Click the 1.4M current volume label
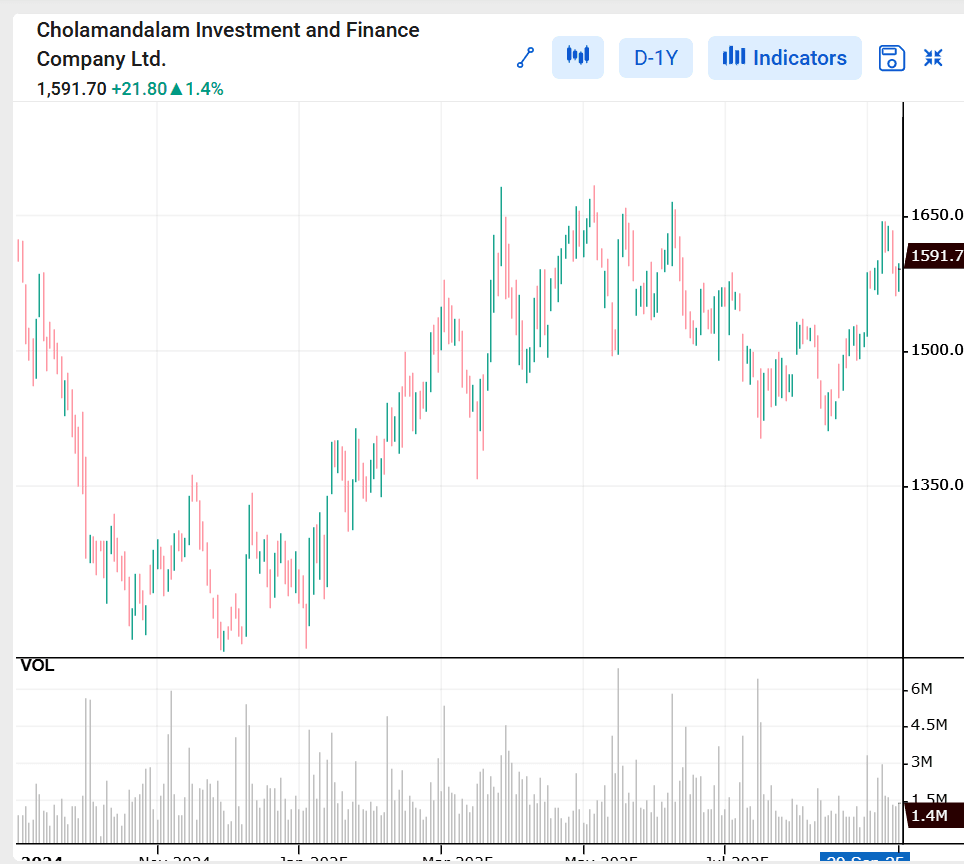This screenshot has height=864, width=964. click(x=932, y=815)
